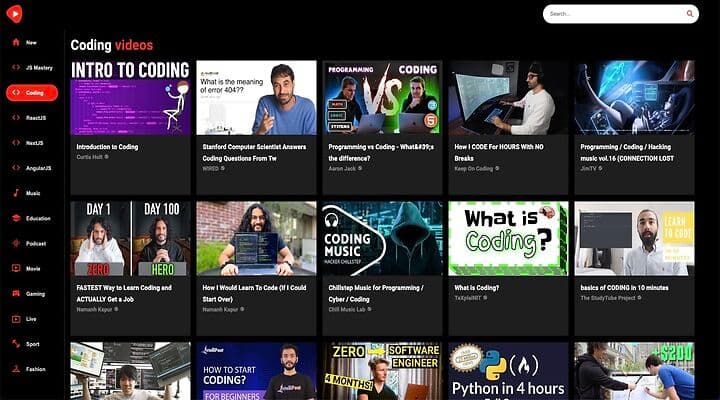Click the Gaming controller icon
This screenshot has height=400, width=720.
(16, 293)
